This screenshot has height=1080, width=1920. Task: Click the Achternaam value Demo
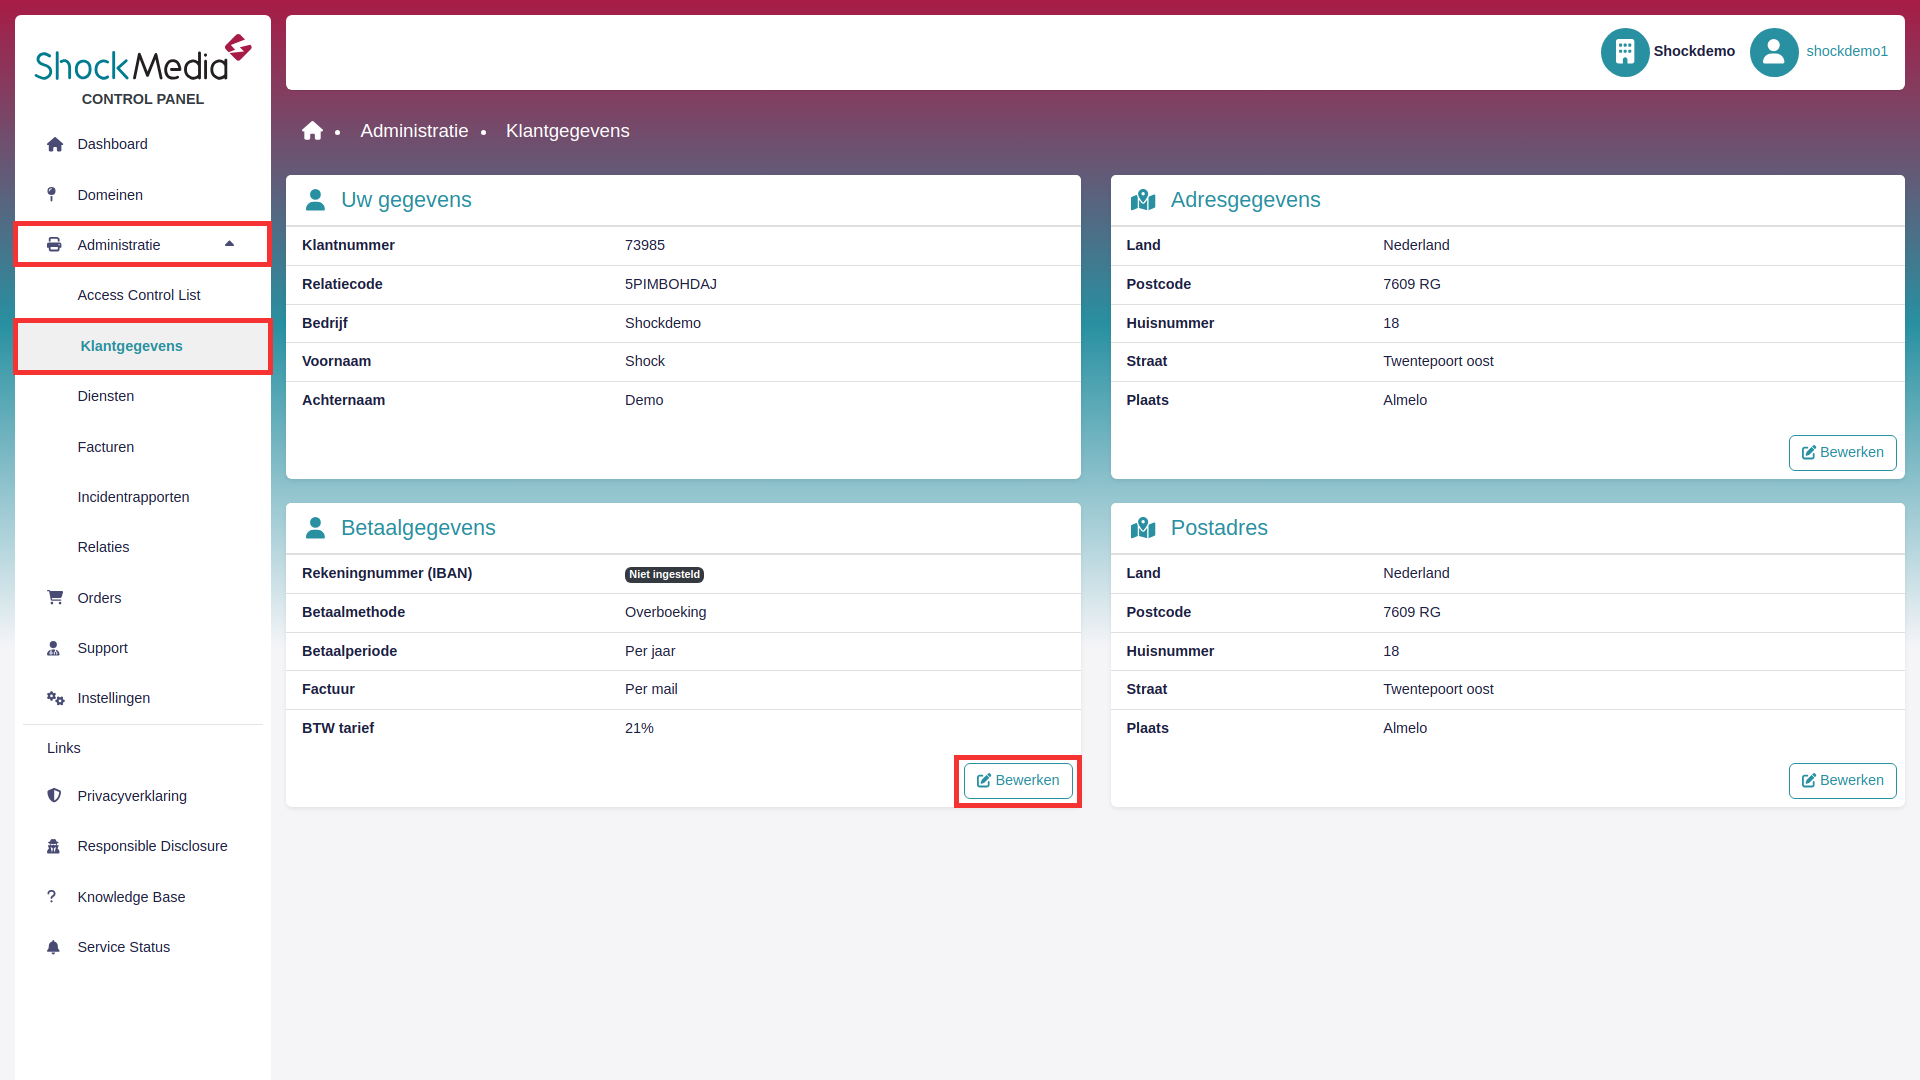644,400
